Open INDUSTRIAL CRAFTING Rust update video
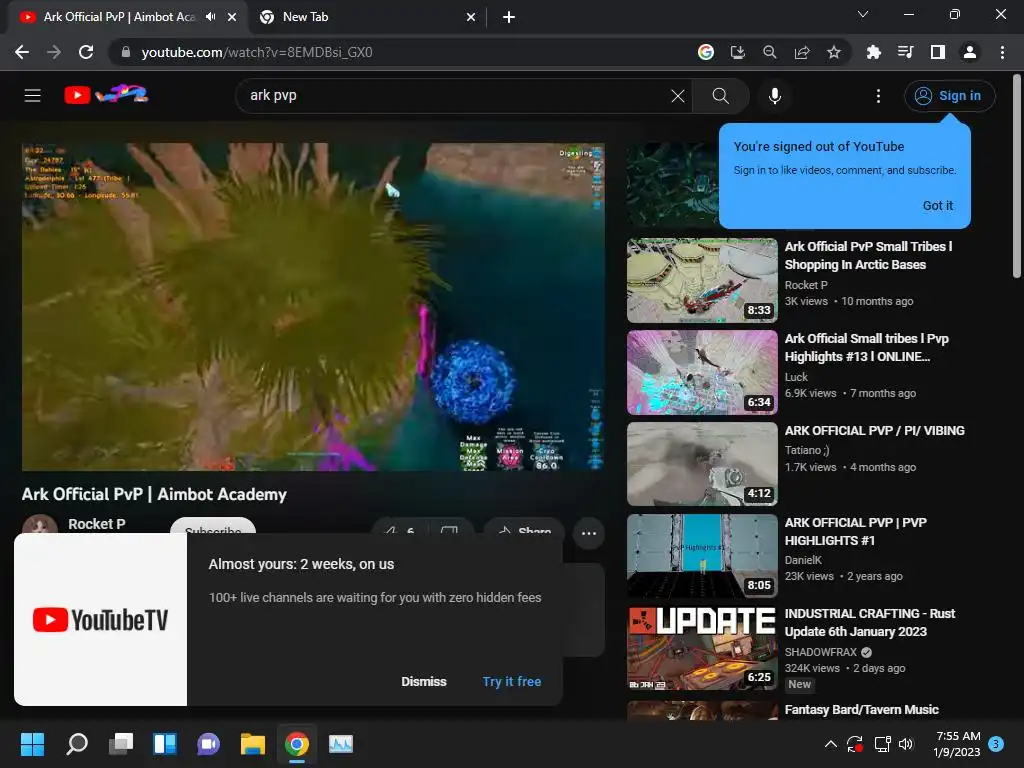Viewport: 1024px width, 768px height. [869, 622]
